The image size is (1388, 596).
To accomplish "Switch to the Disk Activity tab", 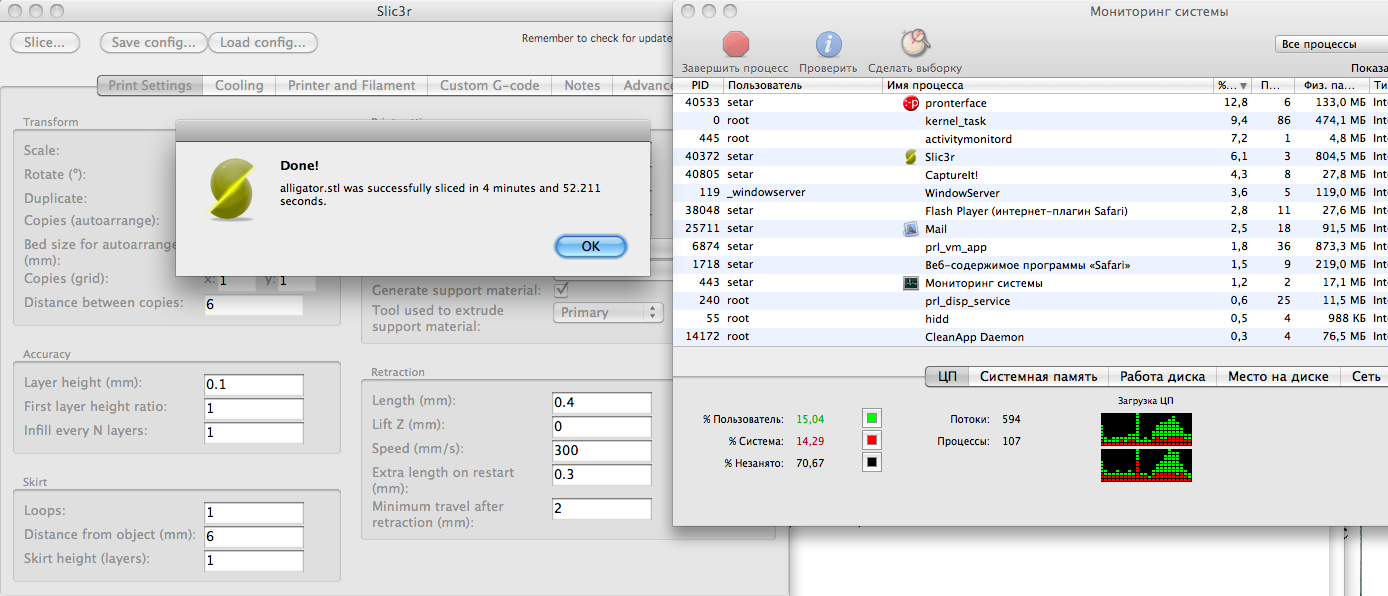I will click(1163, 377).
